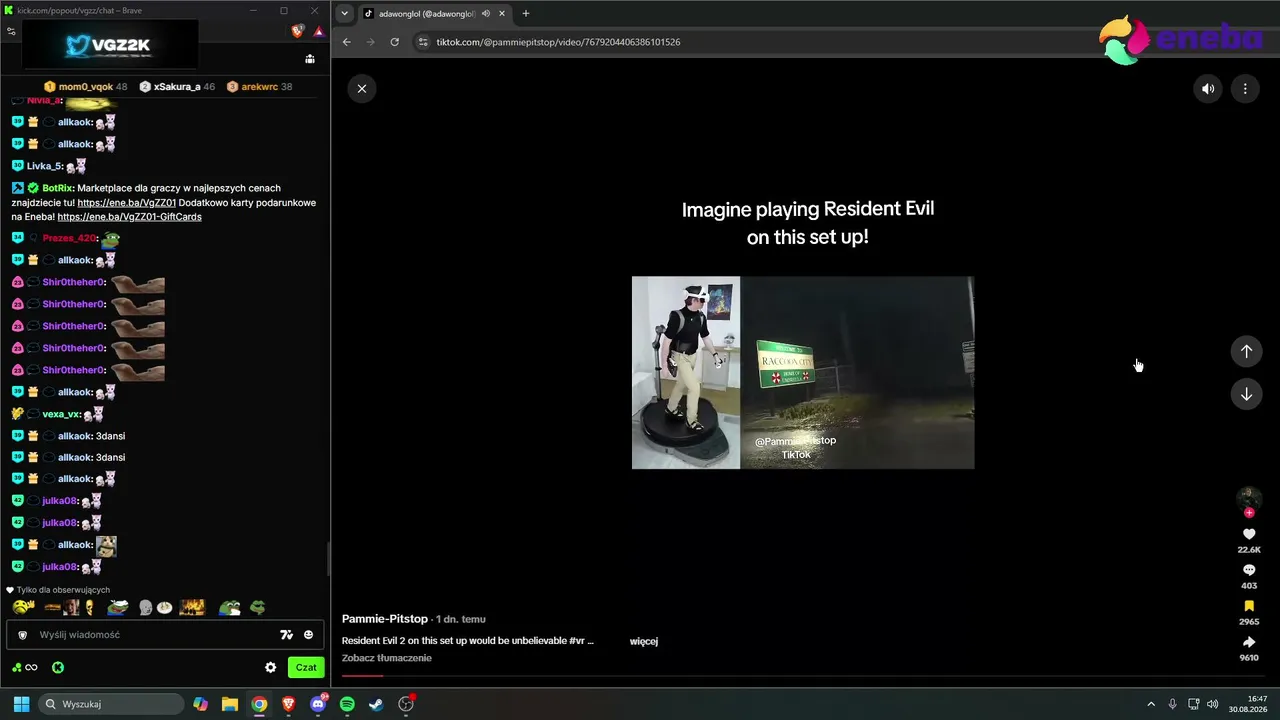Open the TikTok video more options menu
Viewport: 1280px width, 720px height.
[x=1245, y=89]
